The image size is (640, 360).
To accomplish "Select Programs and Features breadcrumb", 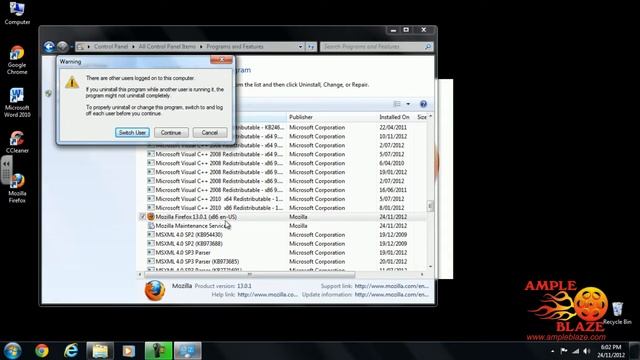I will click(x=235, y=47).
